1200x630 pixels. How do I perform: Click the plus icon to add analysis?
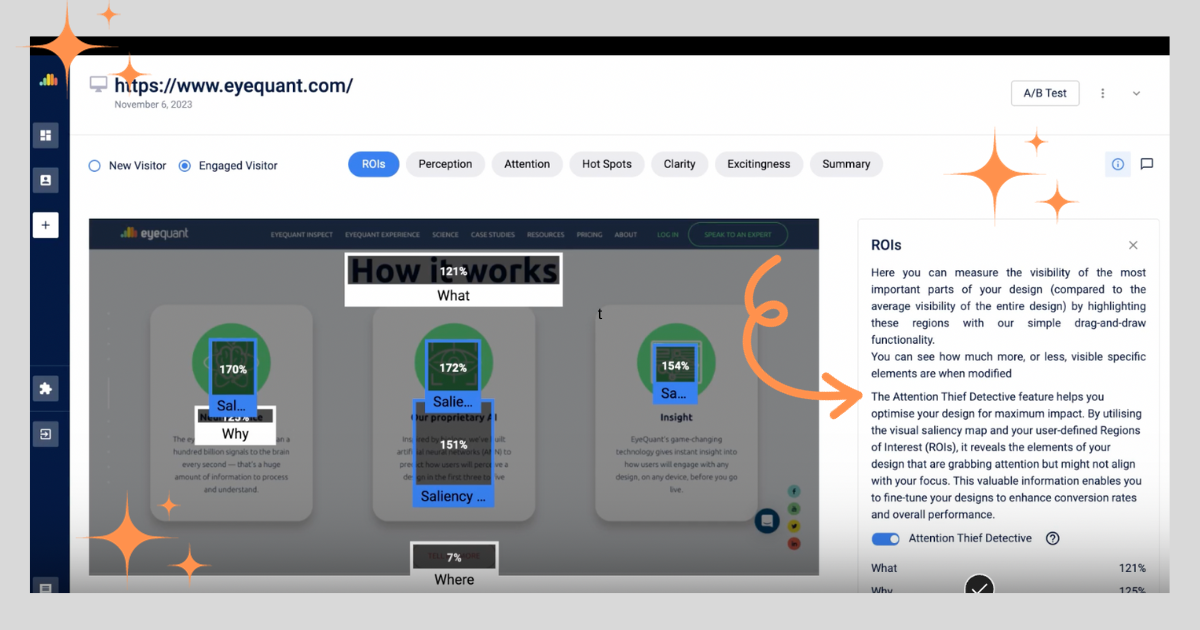point(45,225)
